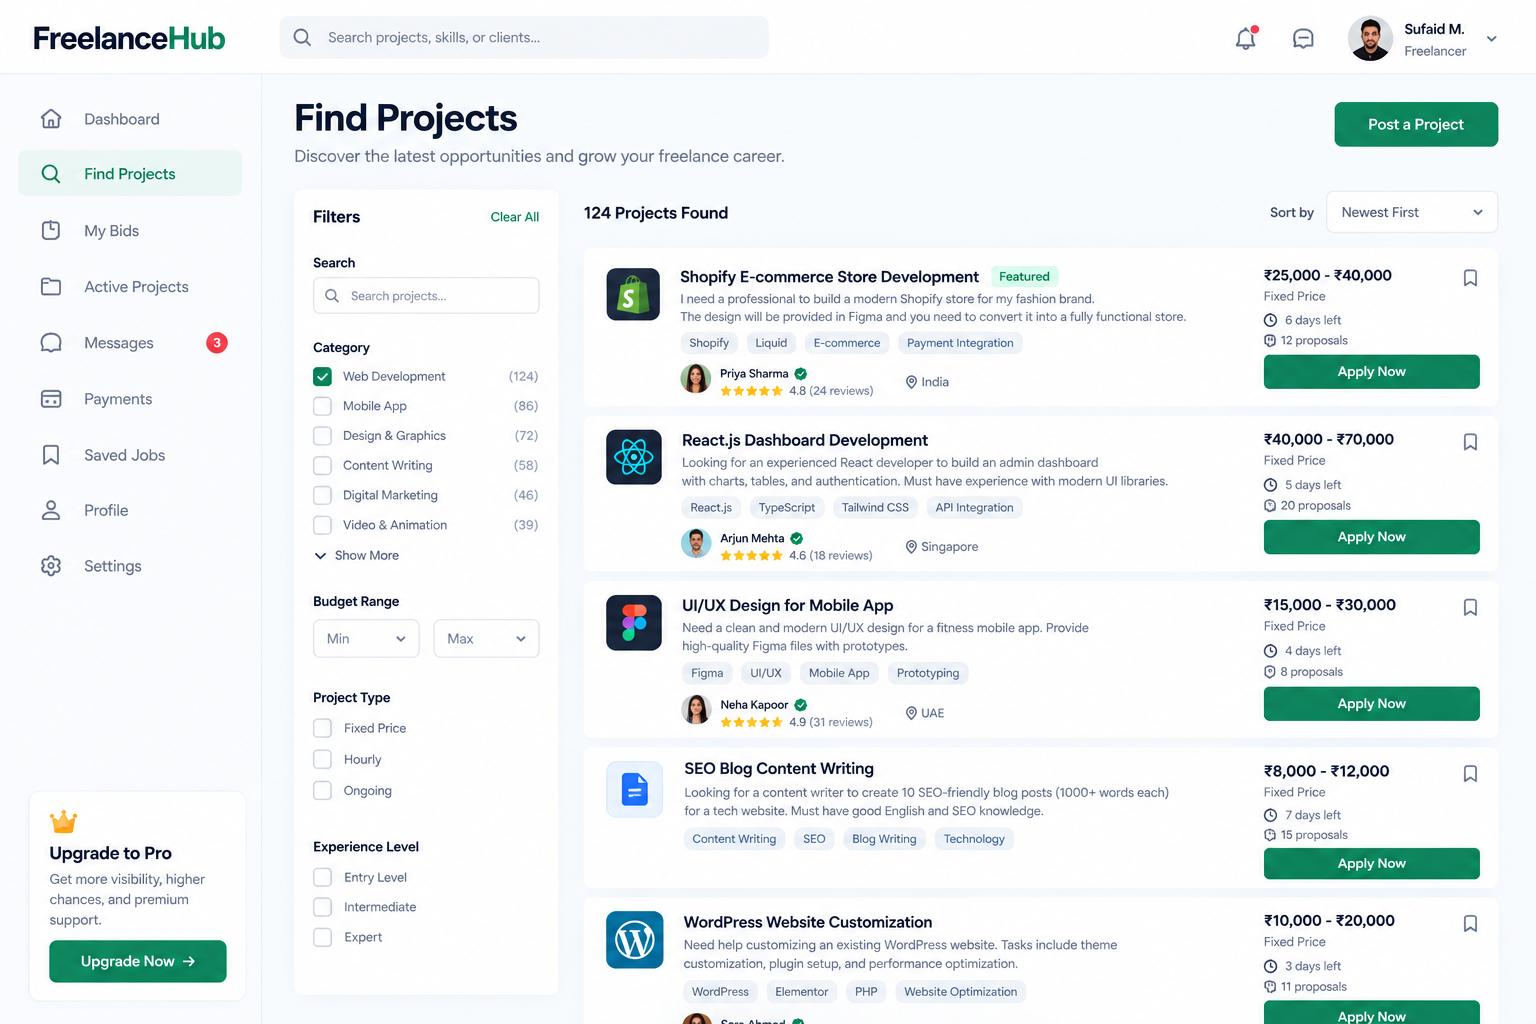The image size is (1536, 1024).
Task: Click the TypeScript skill tag
Action: [x=787, y=508]
